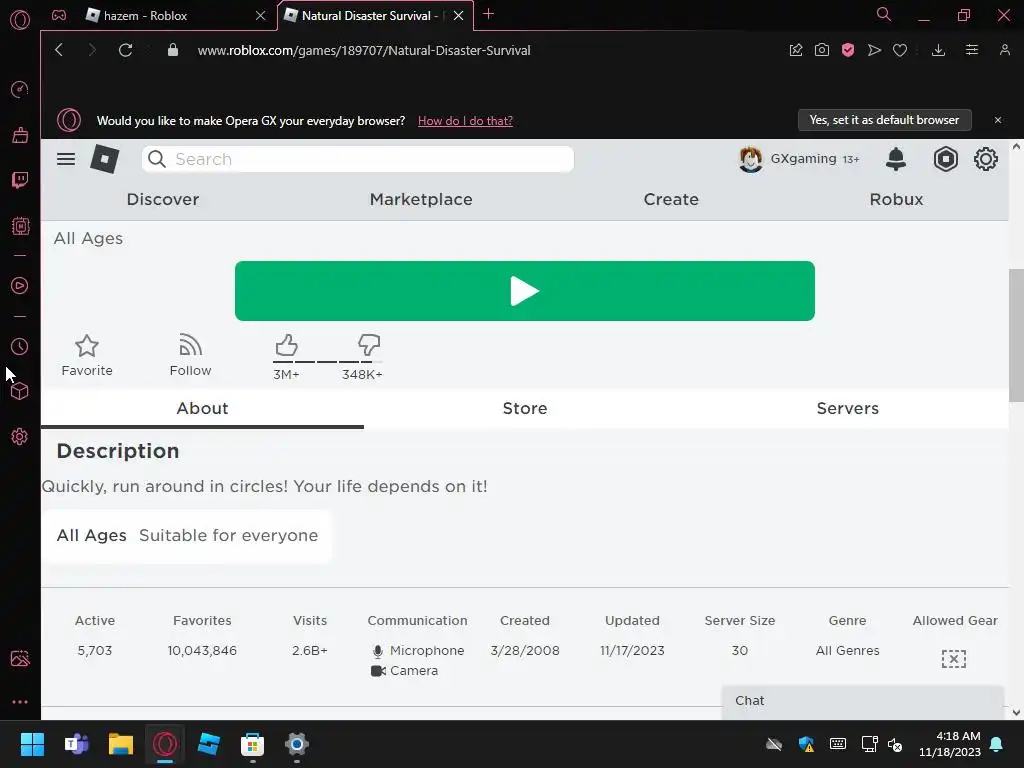The height and width of the screenshot is (768, 1024).
Task: Click the Opera GX logo menu button
Action: tap(20, 20)
